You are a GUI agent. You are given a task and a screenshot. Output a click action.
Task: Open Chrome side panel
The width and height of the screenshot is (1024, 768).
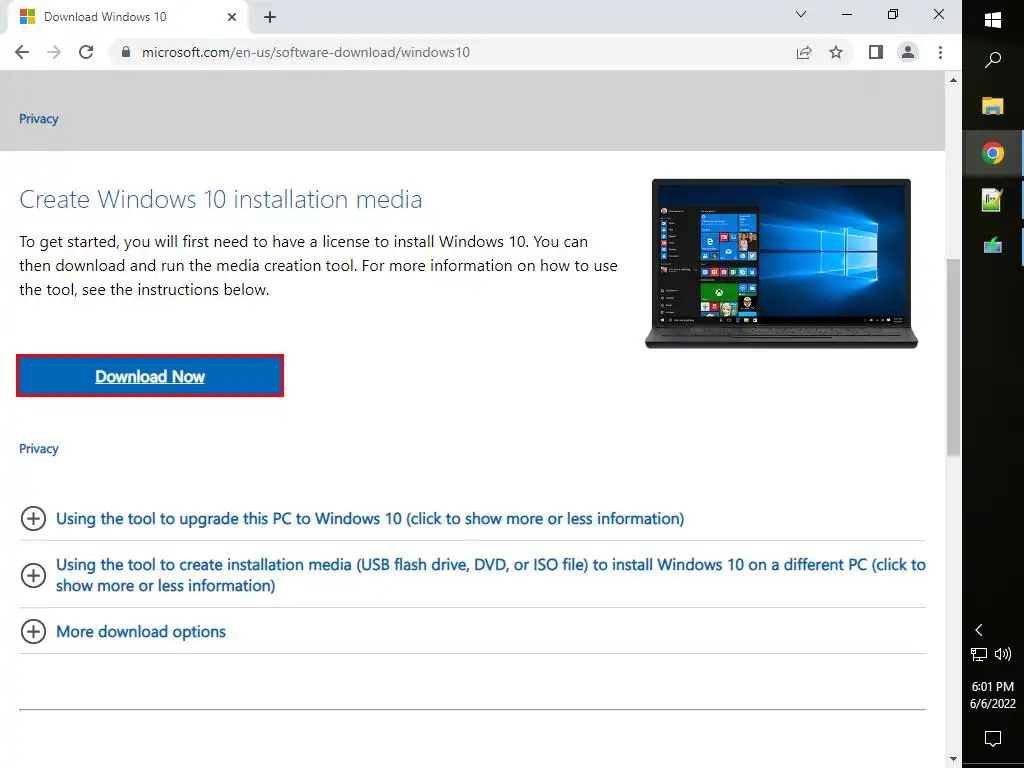[876, 52]
